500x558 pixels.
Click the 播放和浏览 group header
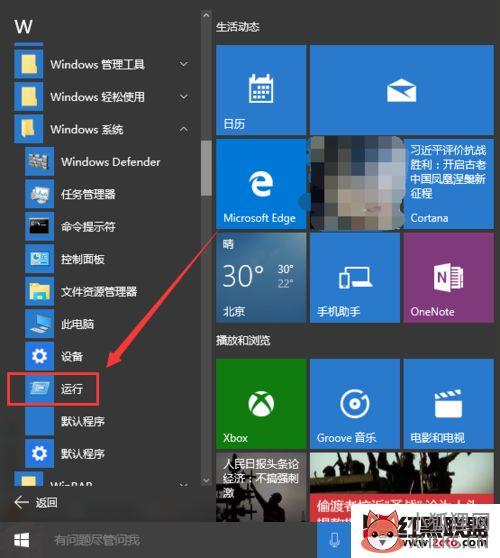pos(243,341)
